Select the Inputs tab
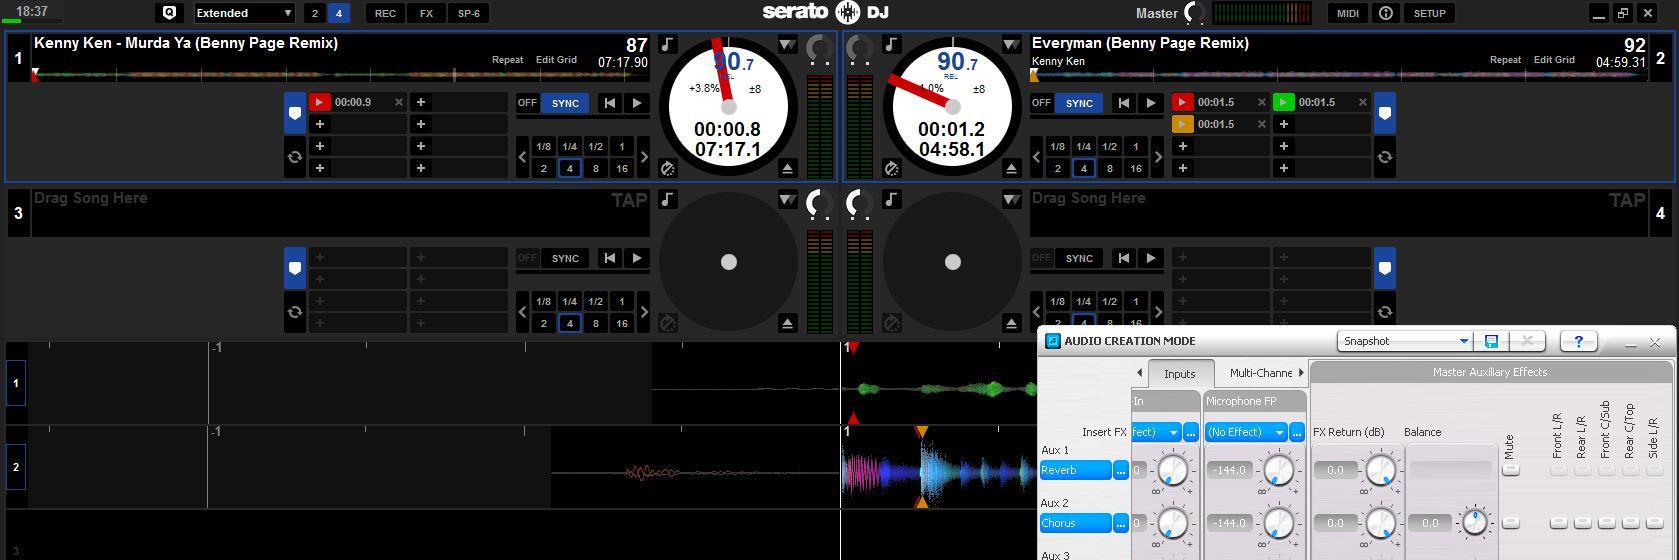Viewport: 1679px width, 560px height. pyautogui.click(x=1180, y=374)
